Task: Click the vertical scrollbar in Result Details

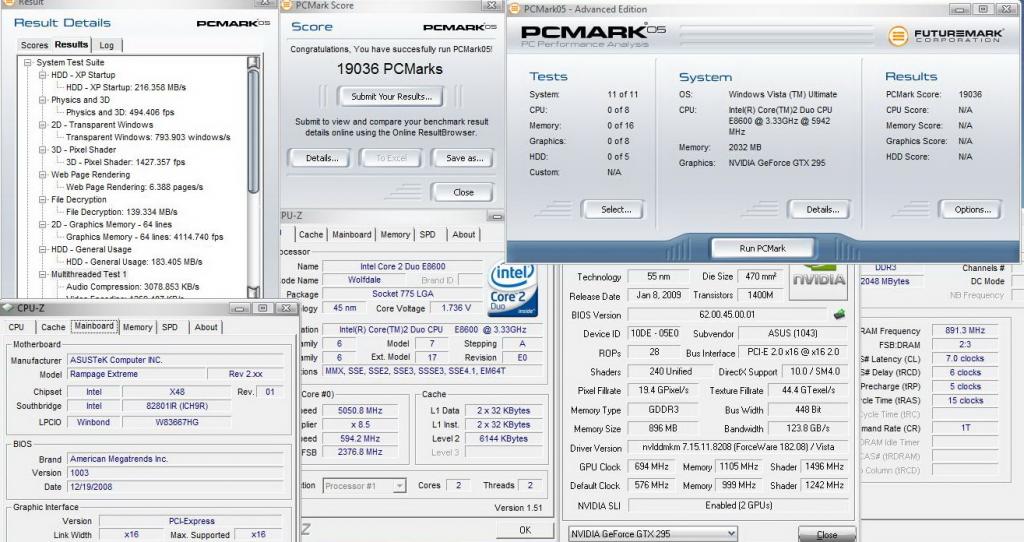Action: pos(253,176)
